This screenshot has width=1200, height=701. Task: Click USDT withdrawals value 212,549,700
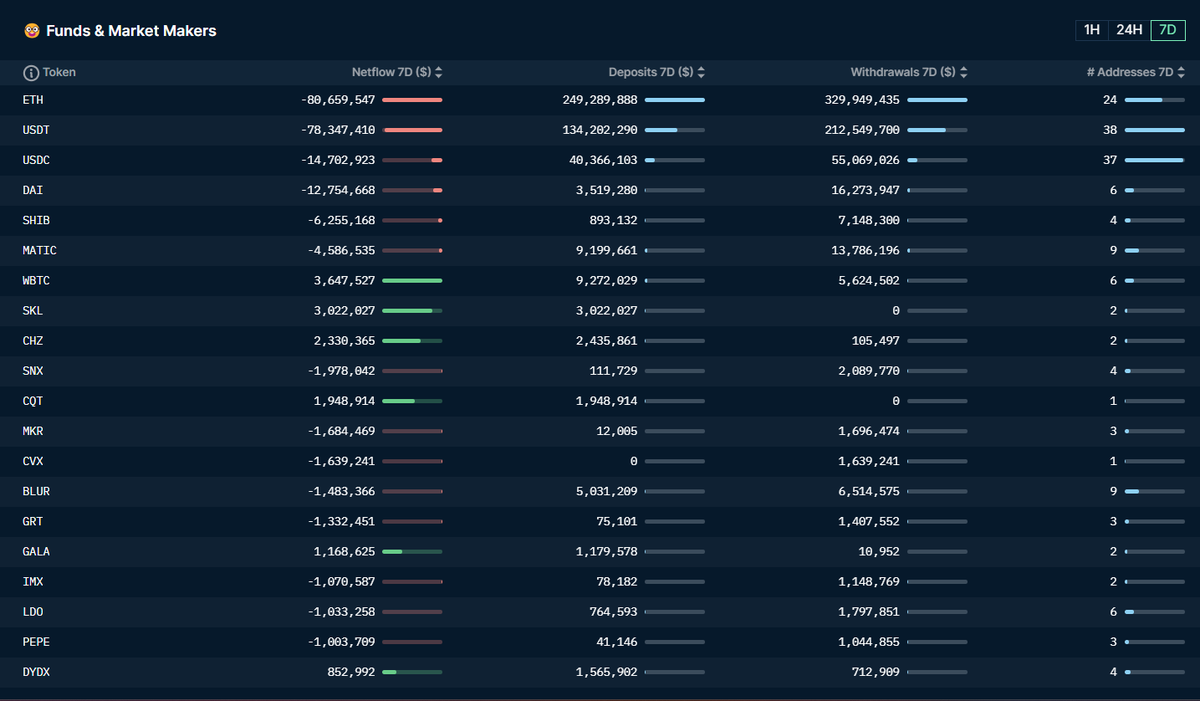[862, 130]
